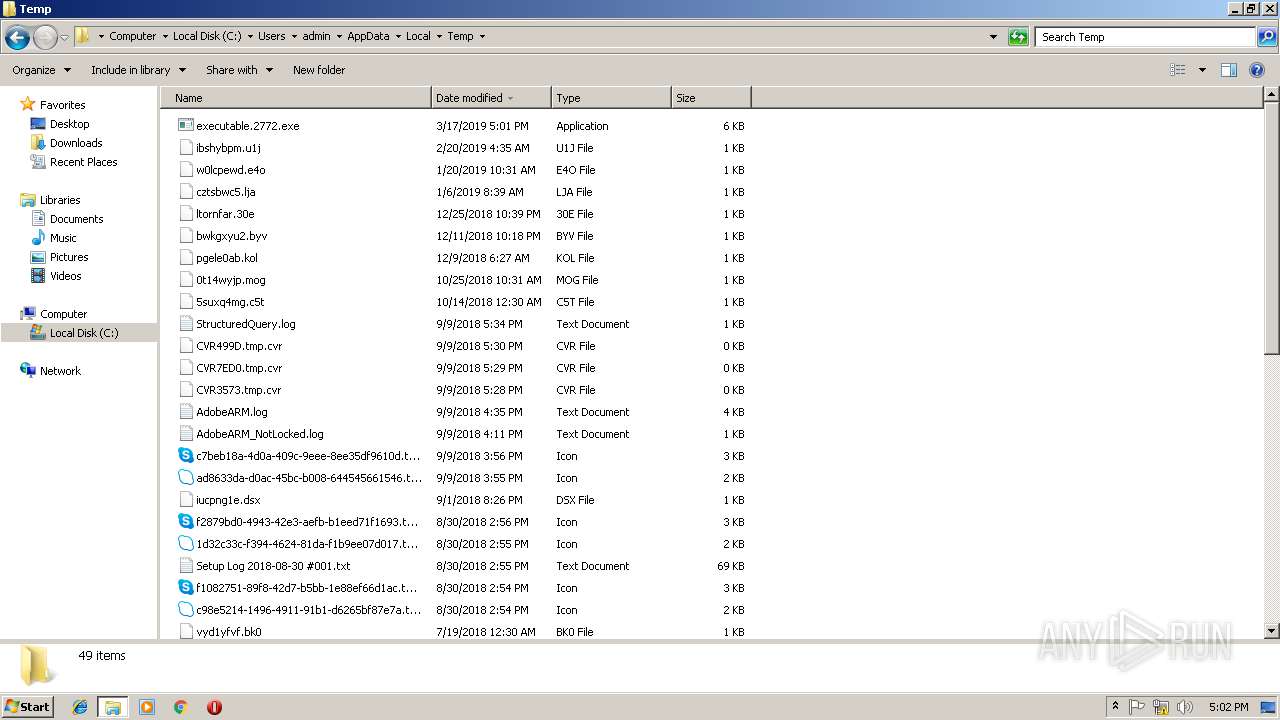Click the green Refresh button
Viewport: 1280px width, 720px height.
pyautogui.click(x=1018, y=37)
